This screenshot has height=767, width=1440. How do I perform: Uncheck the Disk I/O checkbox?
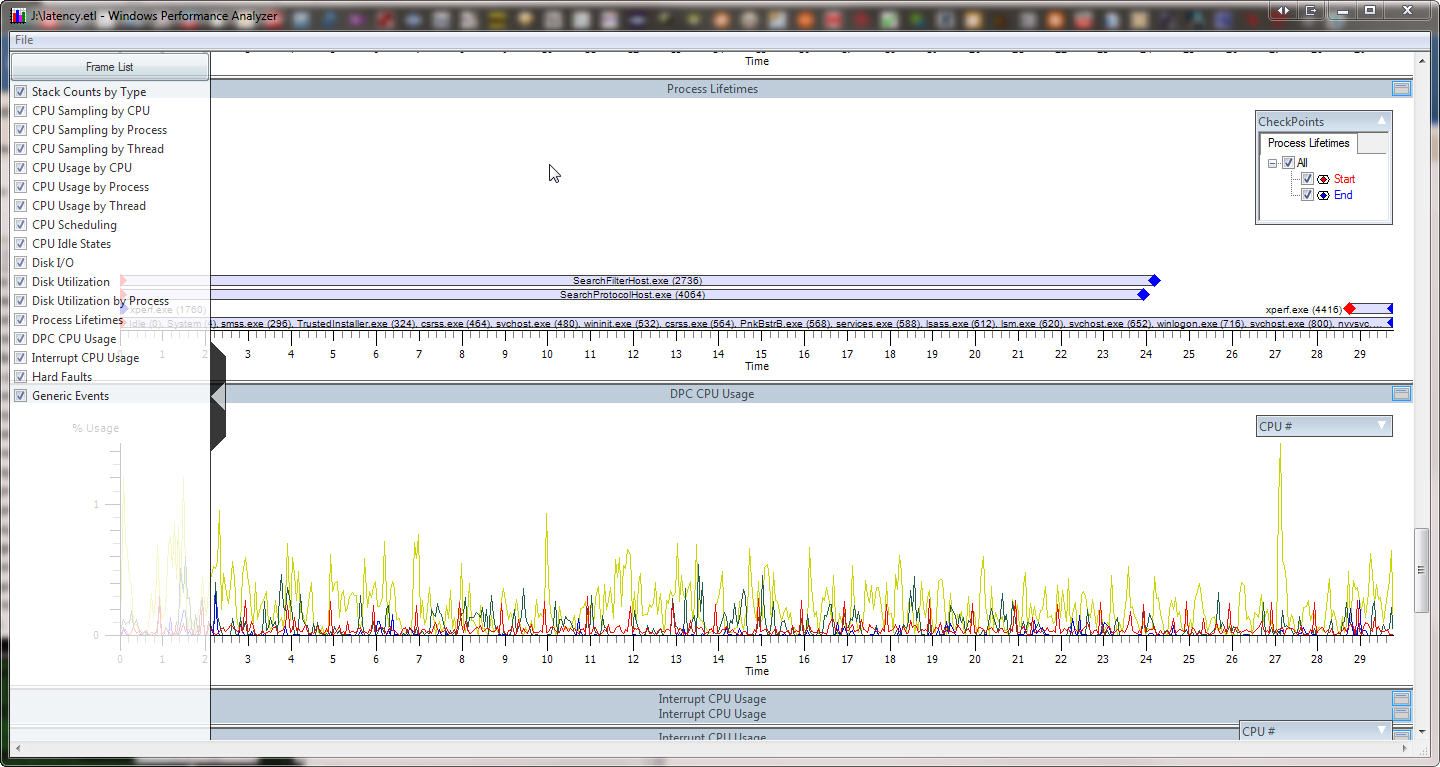click(x=21, y=263)
